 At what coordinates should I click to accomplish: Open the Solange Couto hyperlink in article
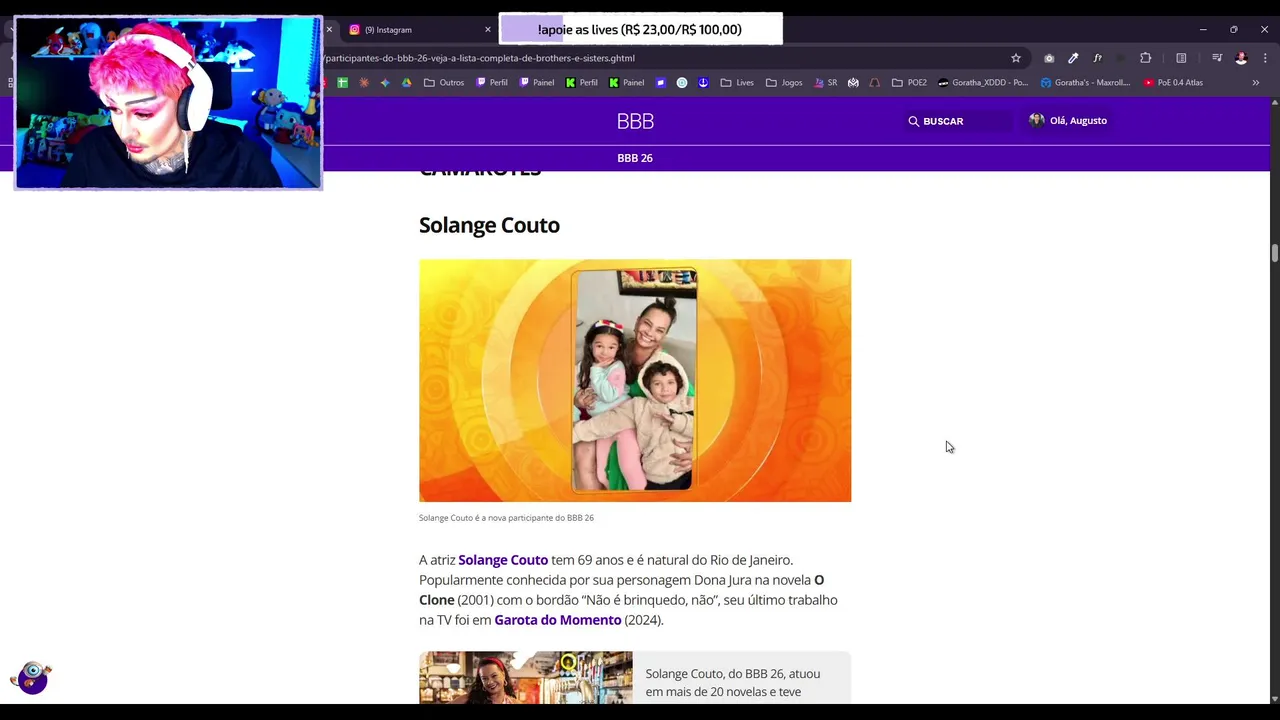tap(503, 560)
